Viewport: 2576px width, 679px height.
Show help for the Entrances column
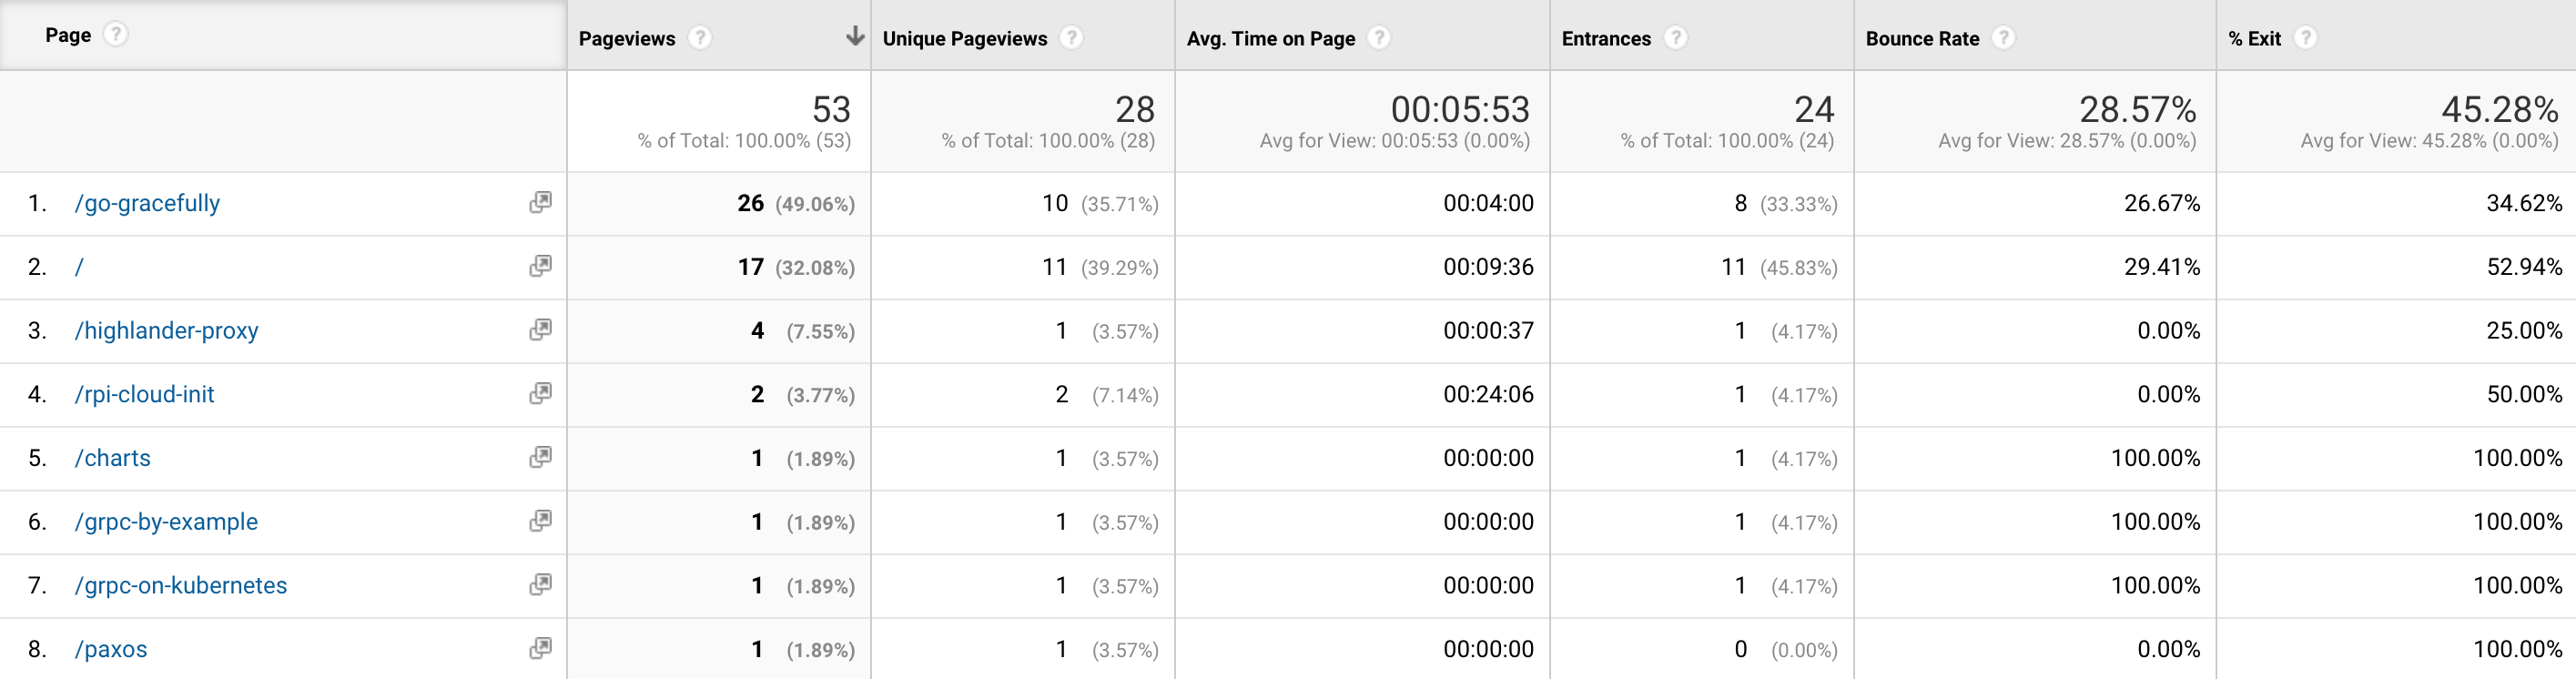[1675, 38]
